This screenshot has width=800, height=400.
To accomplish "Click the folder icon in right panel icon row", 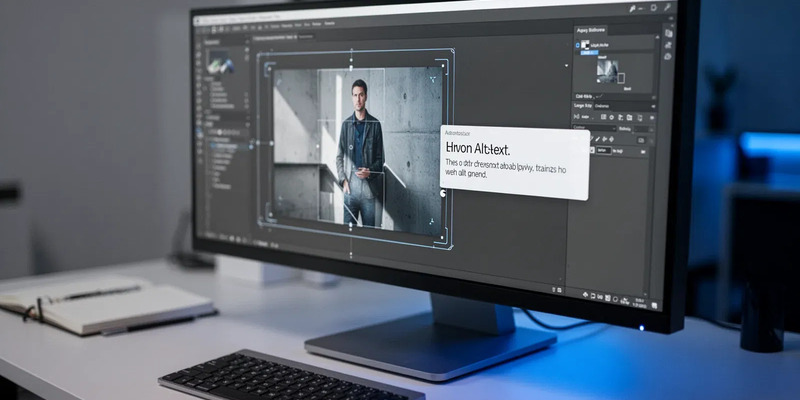I will pos(627,116).
